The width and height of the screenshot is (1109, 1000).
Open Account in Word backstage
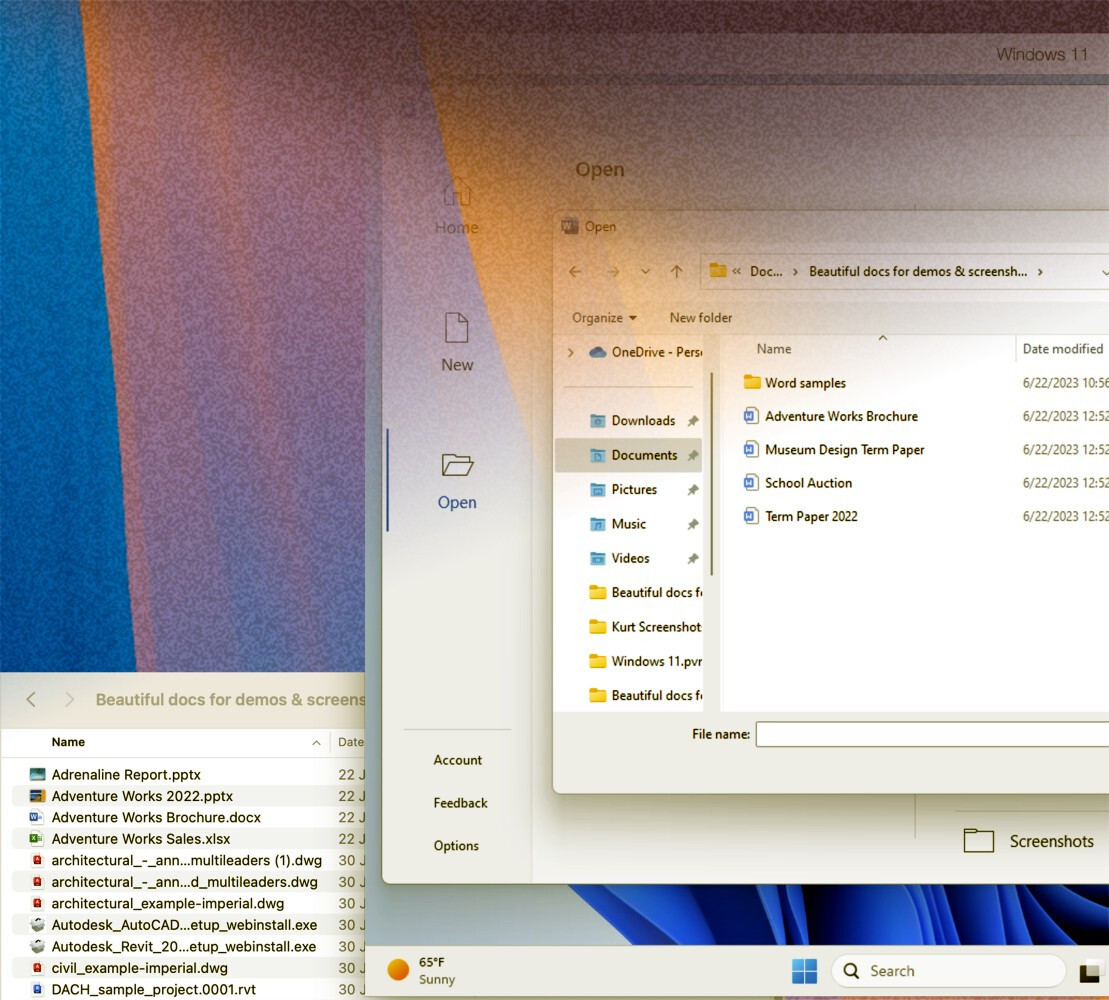[x=457, y=760]
